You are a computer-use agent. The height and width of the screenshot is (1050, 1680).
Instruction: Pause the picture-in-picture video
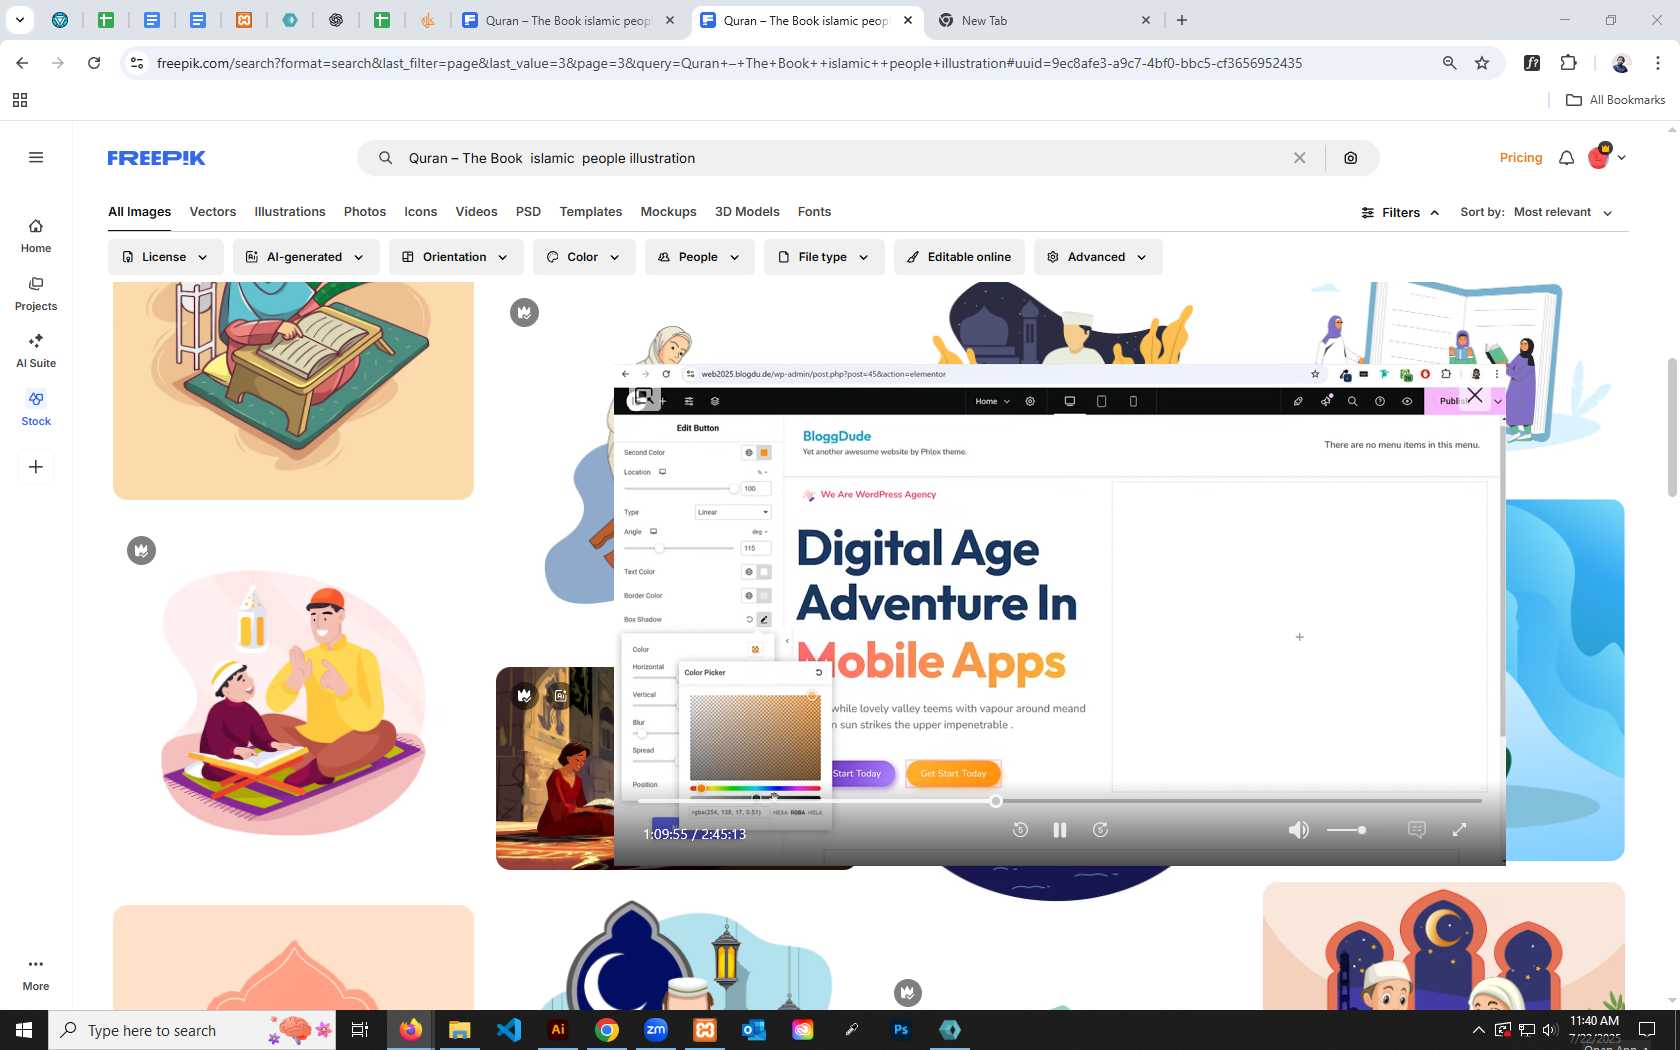click(1059, 830)
